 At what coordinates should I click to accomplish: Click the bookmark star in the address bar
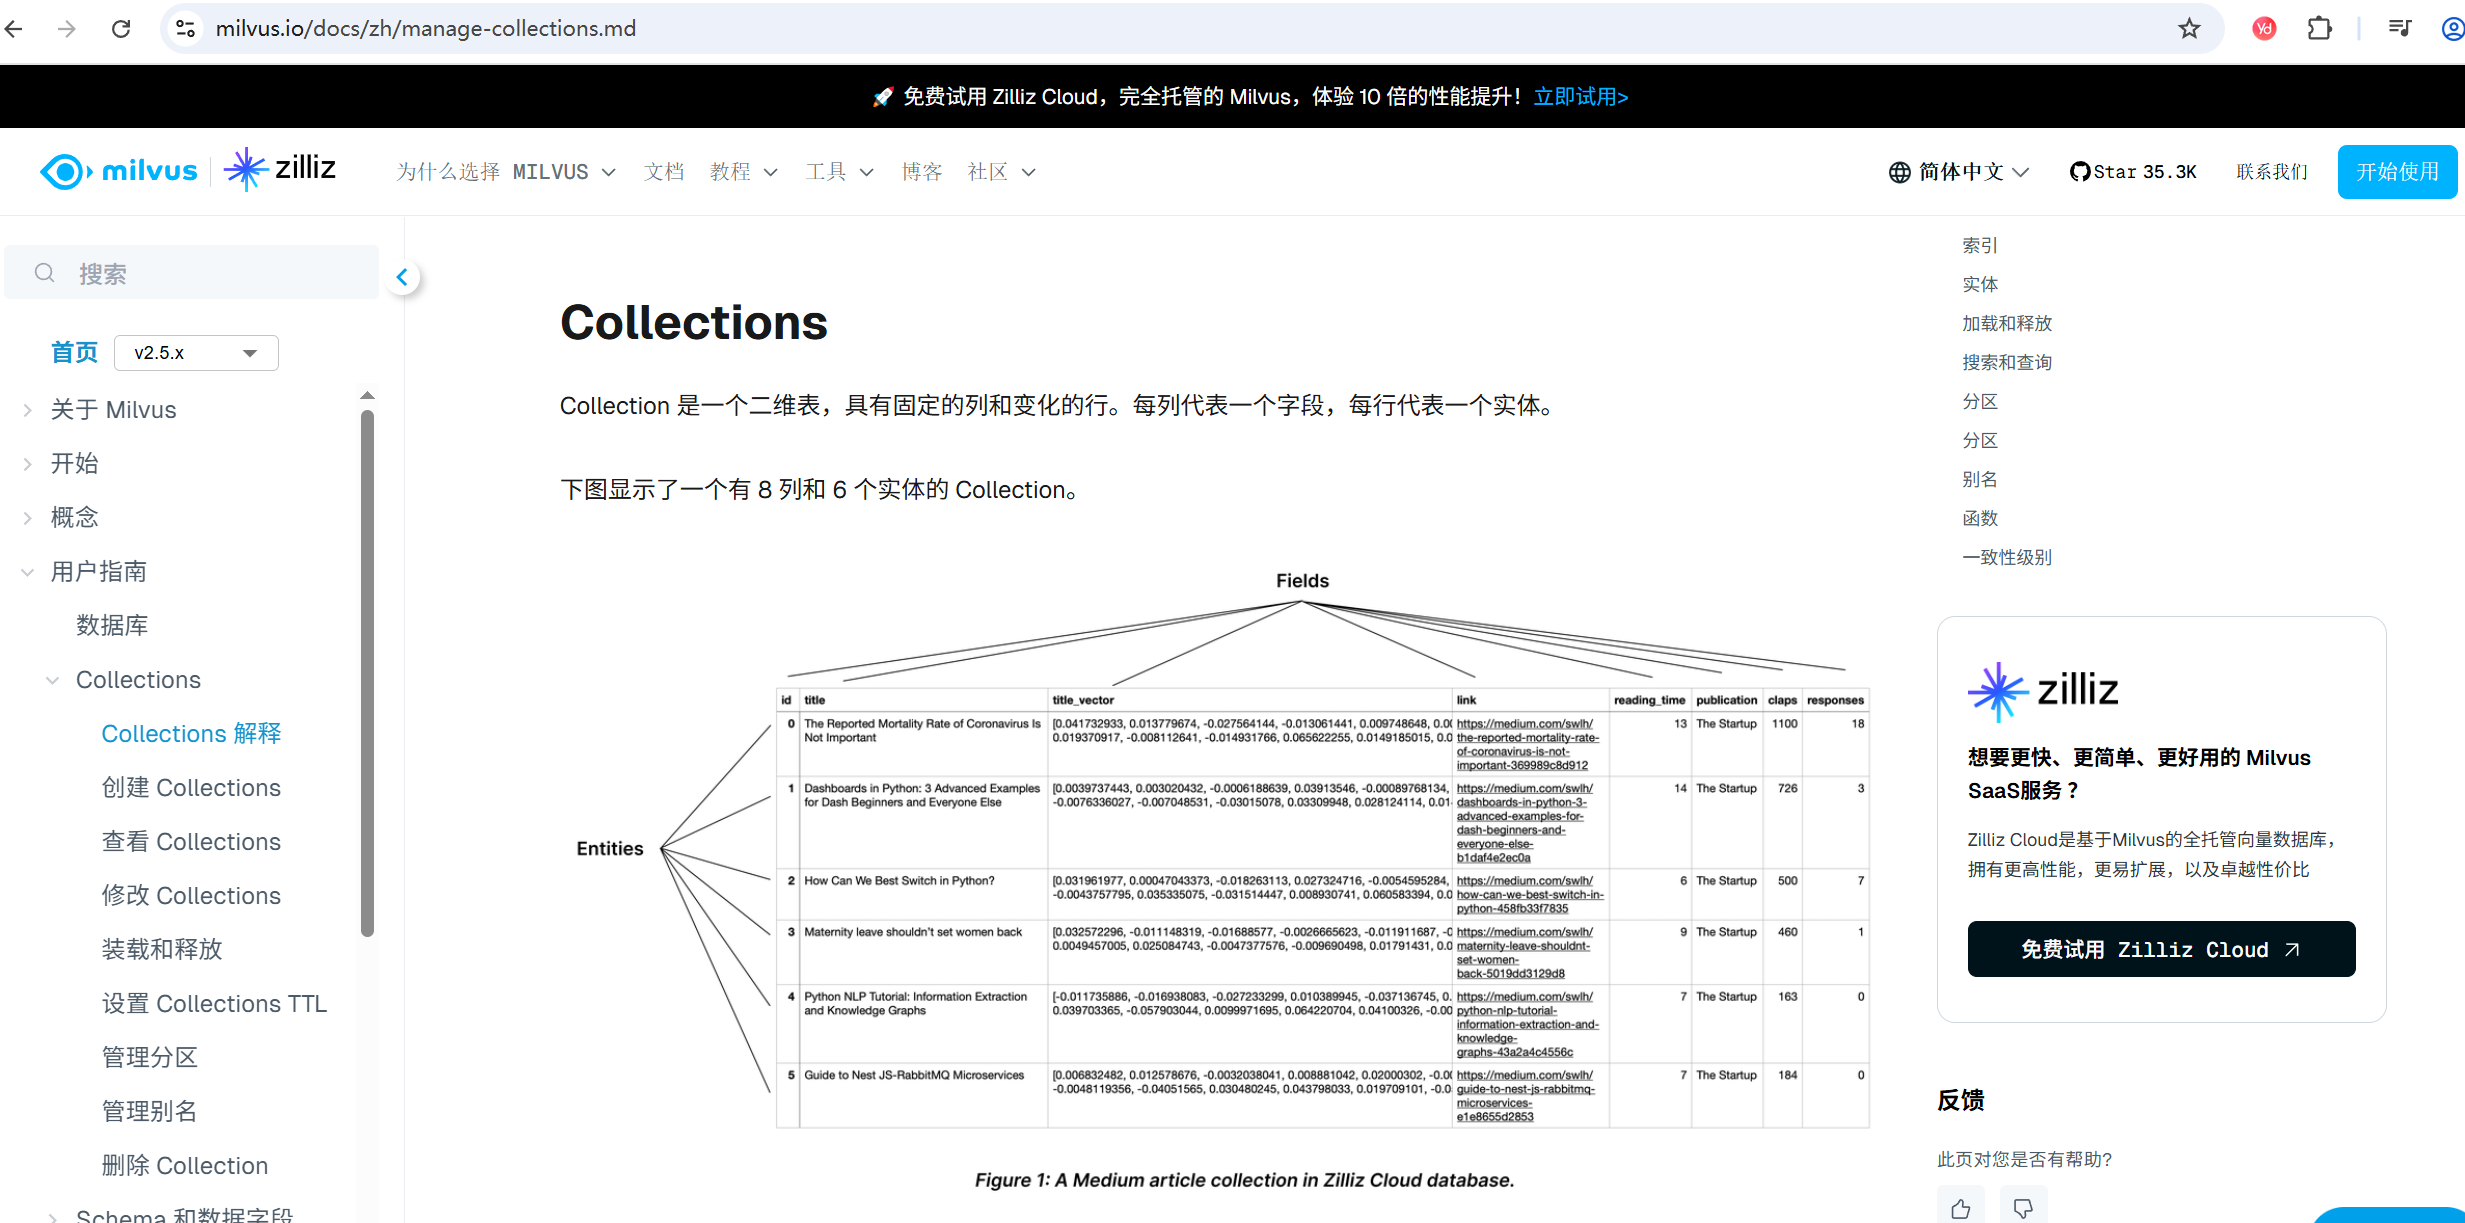2189,28
